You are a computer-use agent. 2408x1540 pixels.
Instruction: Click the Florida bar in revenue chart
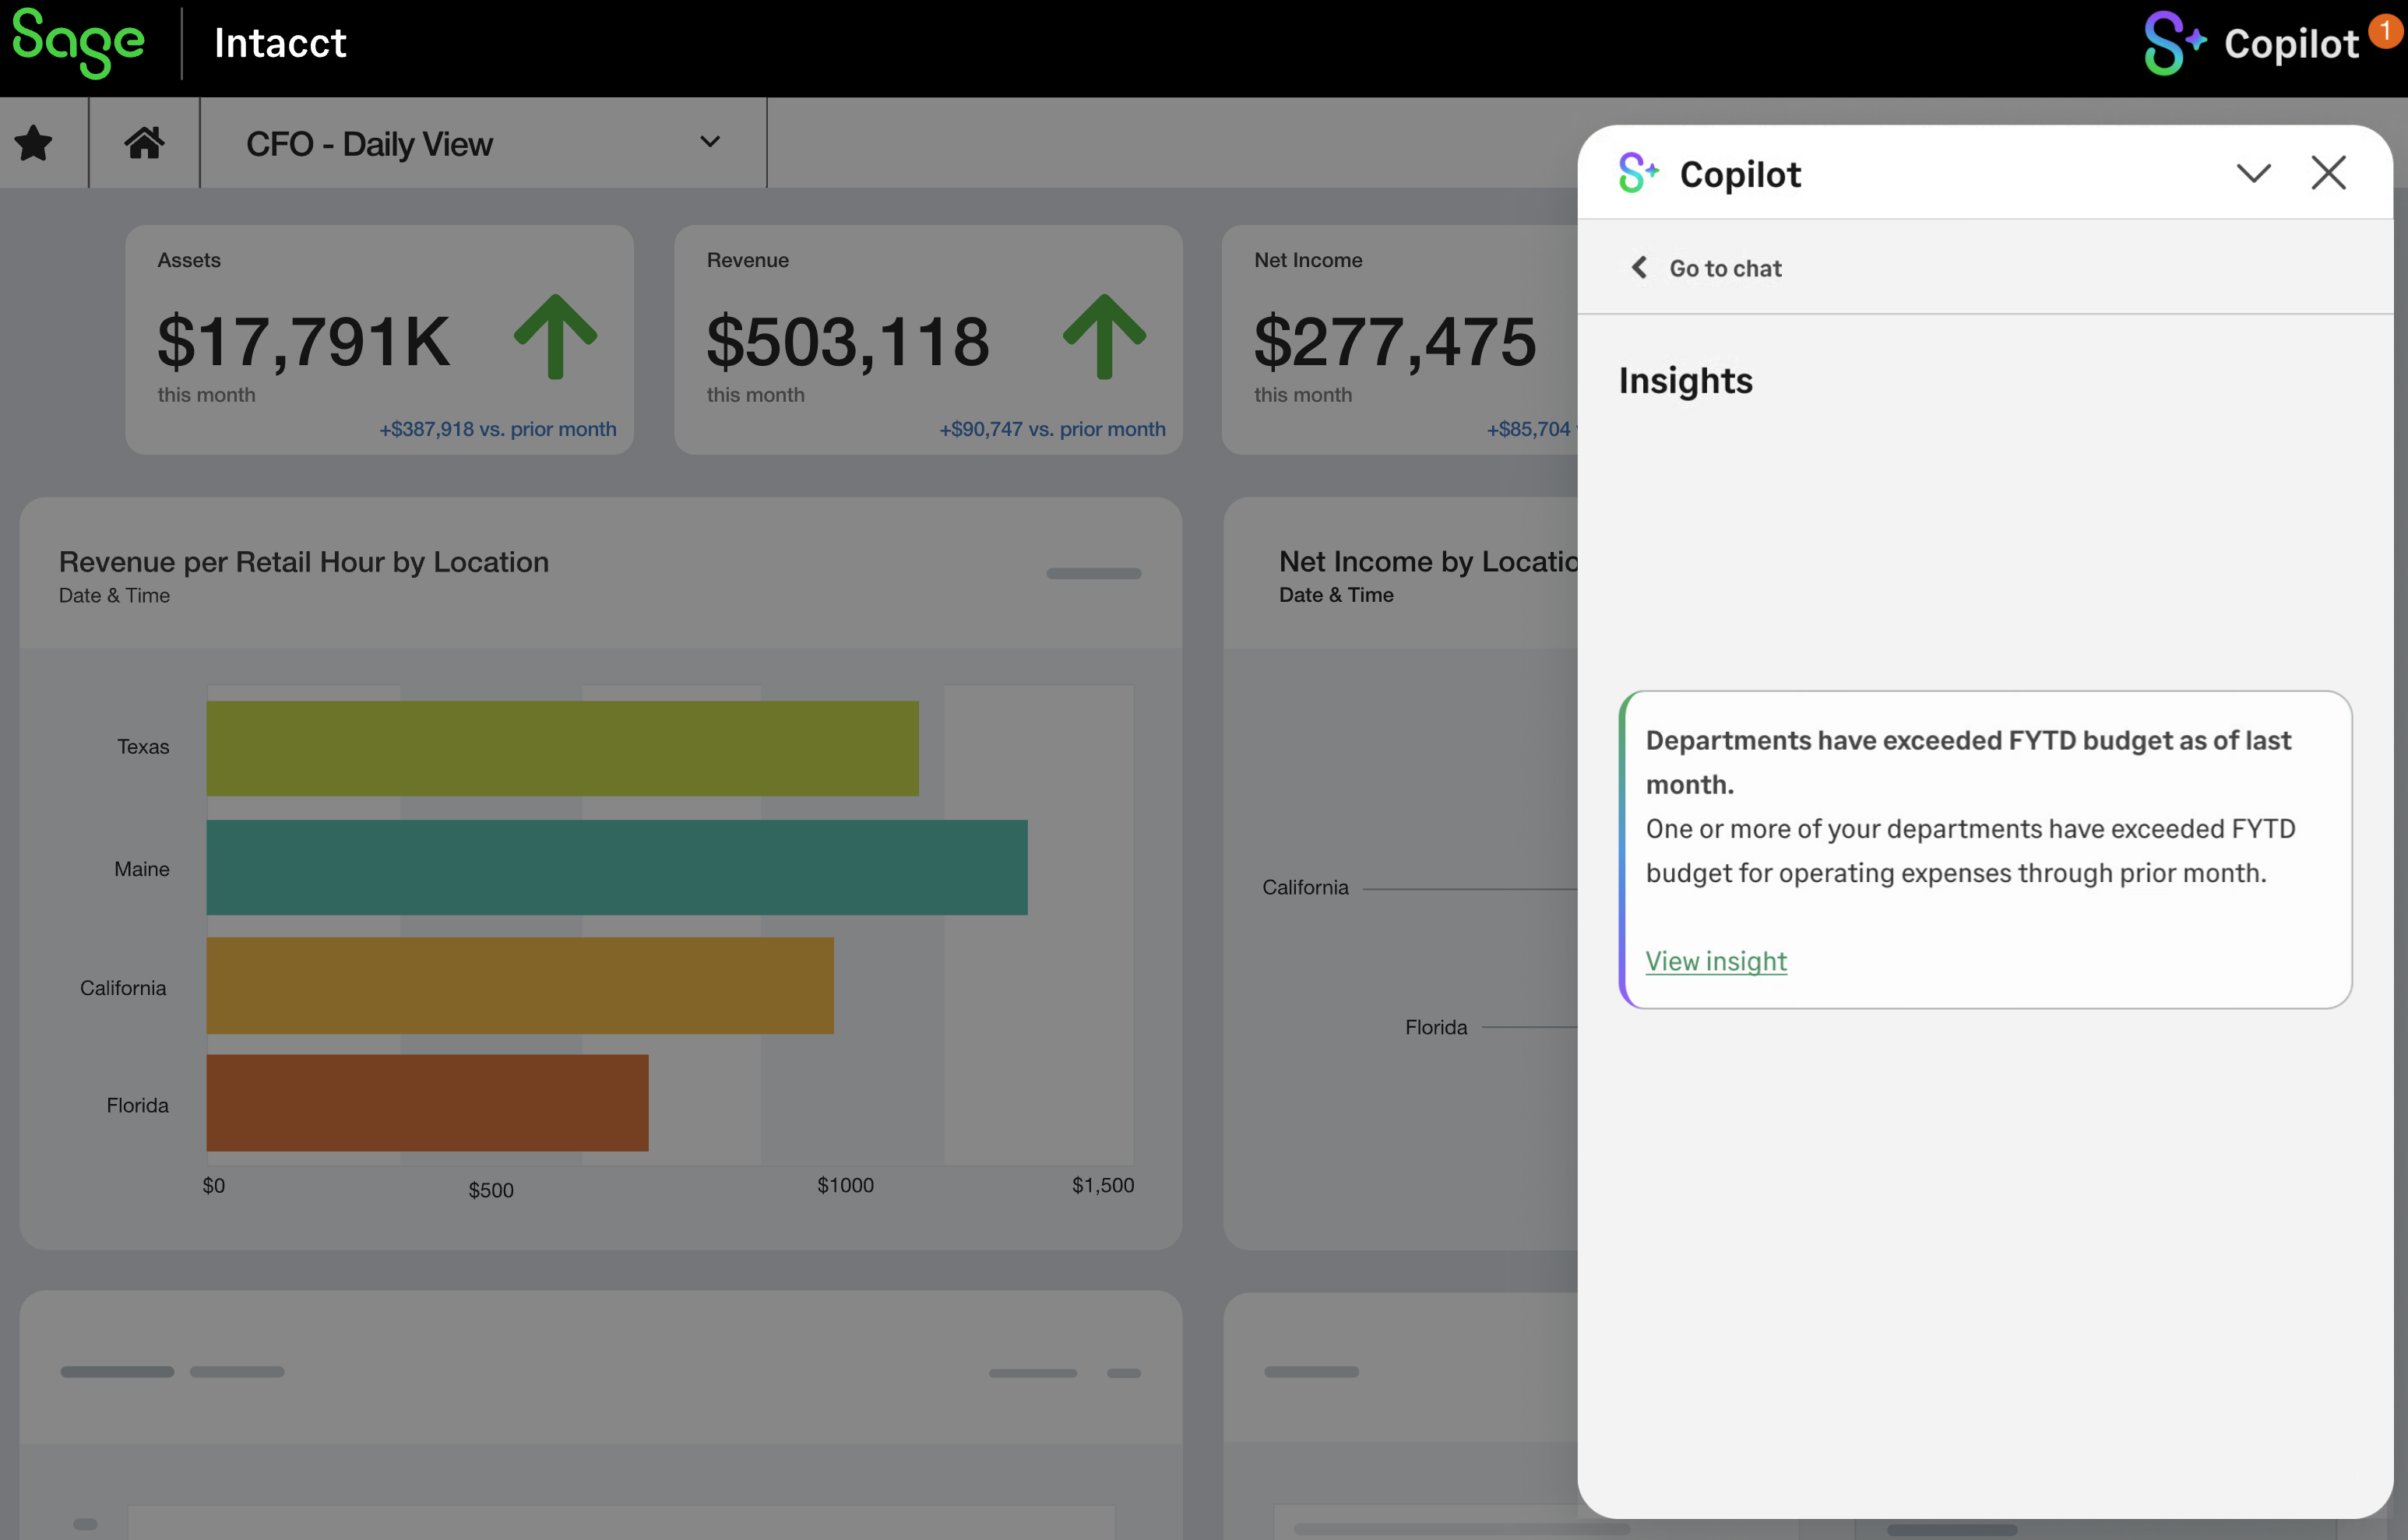[427, 1102]
